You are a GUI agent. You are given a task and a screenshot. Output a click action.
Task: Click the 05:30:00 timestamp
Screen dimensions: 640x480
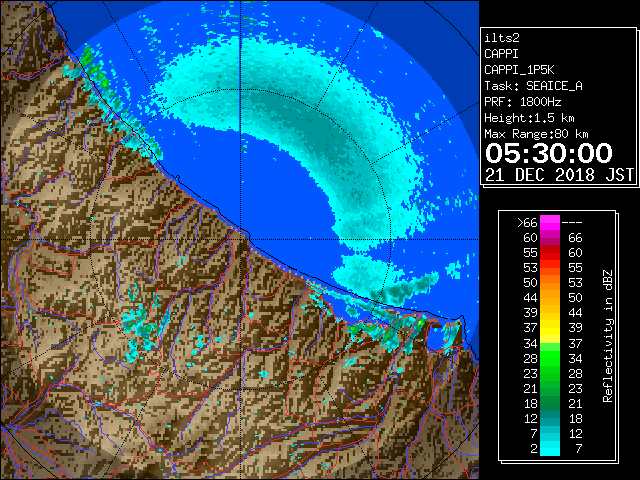click(x=549, y=153)
